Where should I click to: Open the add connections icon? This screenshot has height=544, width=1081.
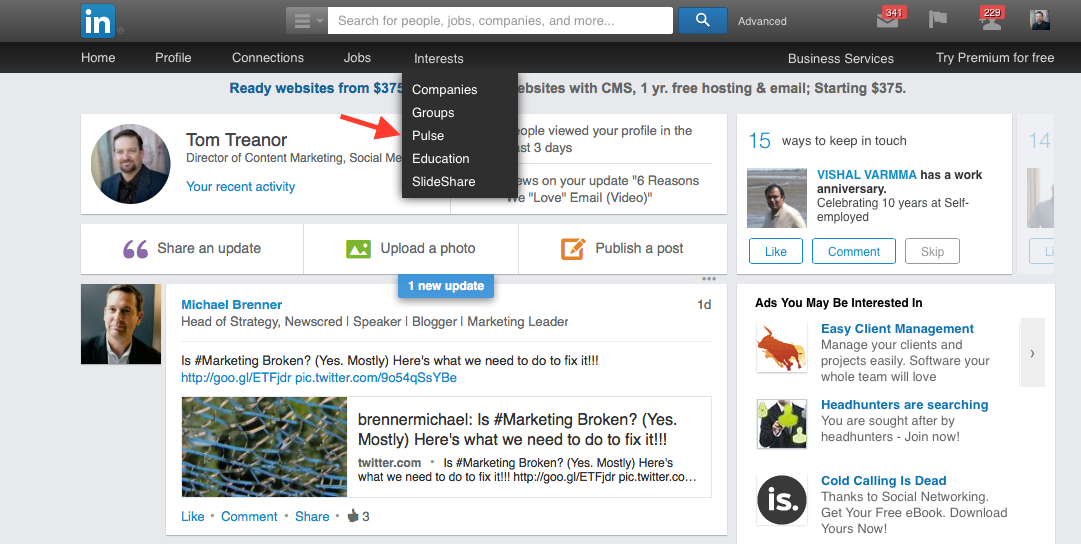(x=991, y=20)
